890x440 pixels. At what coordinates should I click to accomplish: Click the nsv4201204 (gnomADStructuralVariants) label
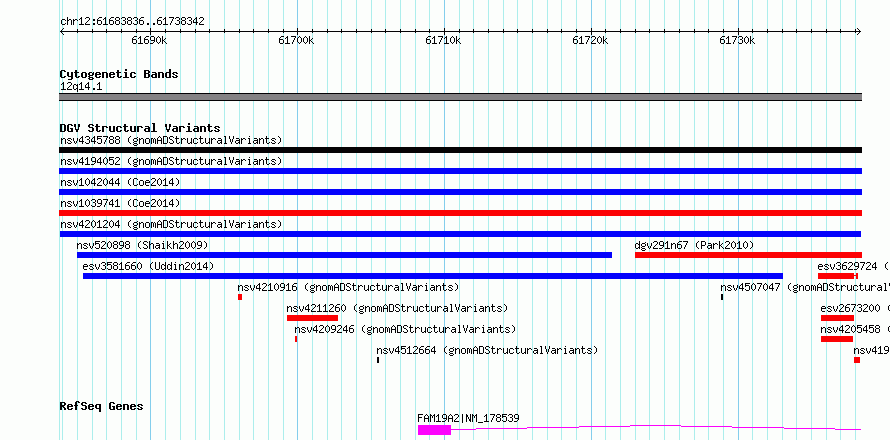point(171,224)
